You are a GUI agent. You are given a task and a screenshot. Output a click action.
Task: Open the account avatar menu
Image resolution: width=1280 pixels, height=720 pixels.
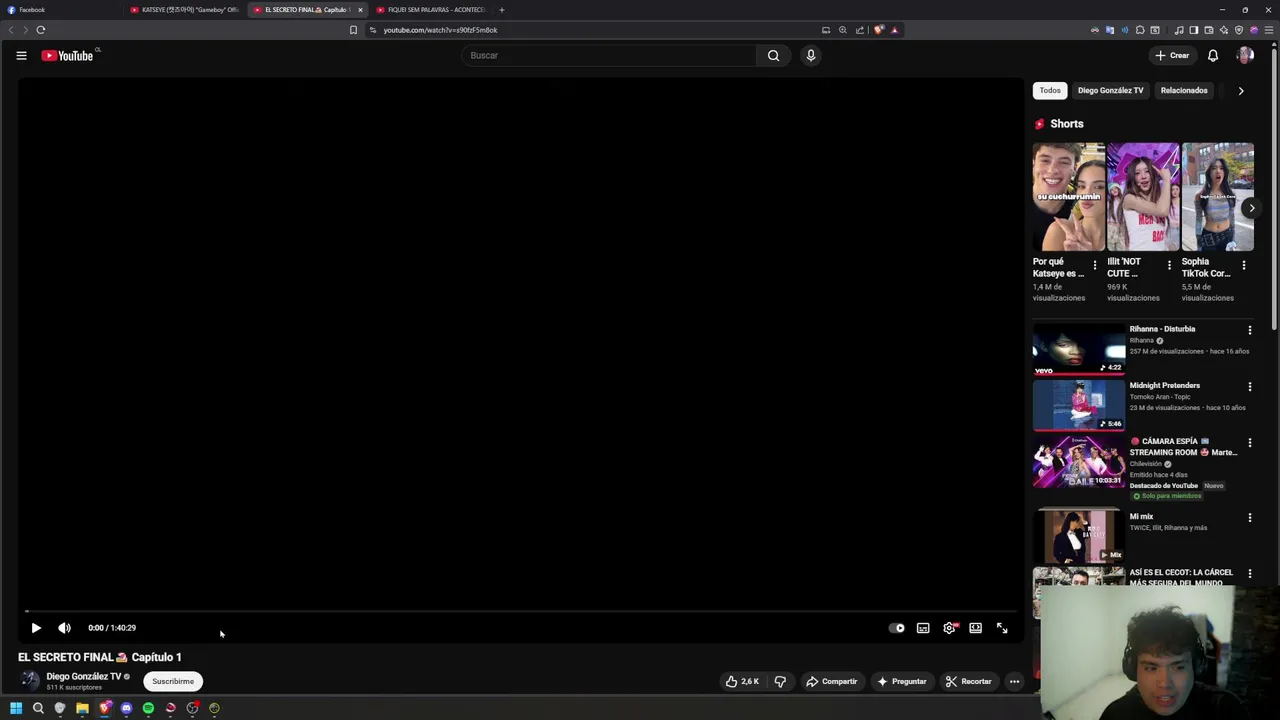point(1245,56)
